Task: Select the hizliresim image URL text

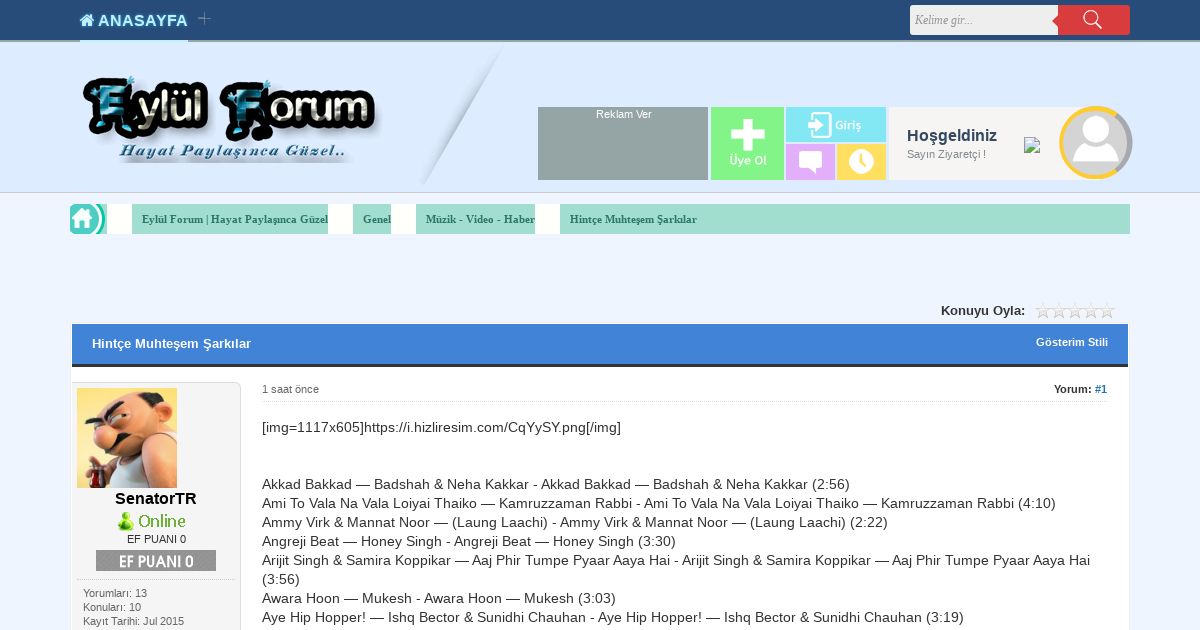Action: click(441, 427)
